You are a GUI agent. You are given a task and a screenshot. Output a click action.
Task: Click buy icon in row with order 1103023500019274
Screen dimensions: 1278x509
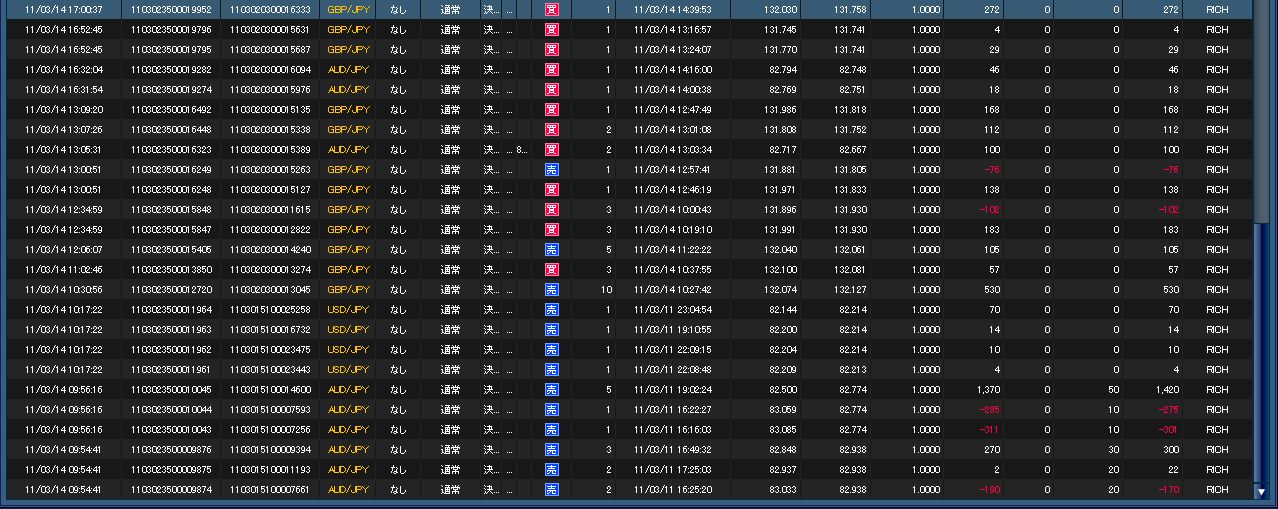click(551, 90)
